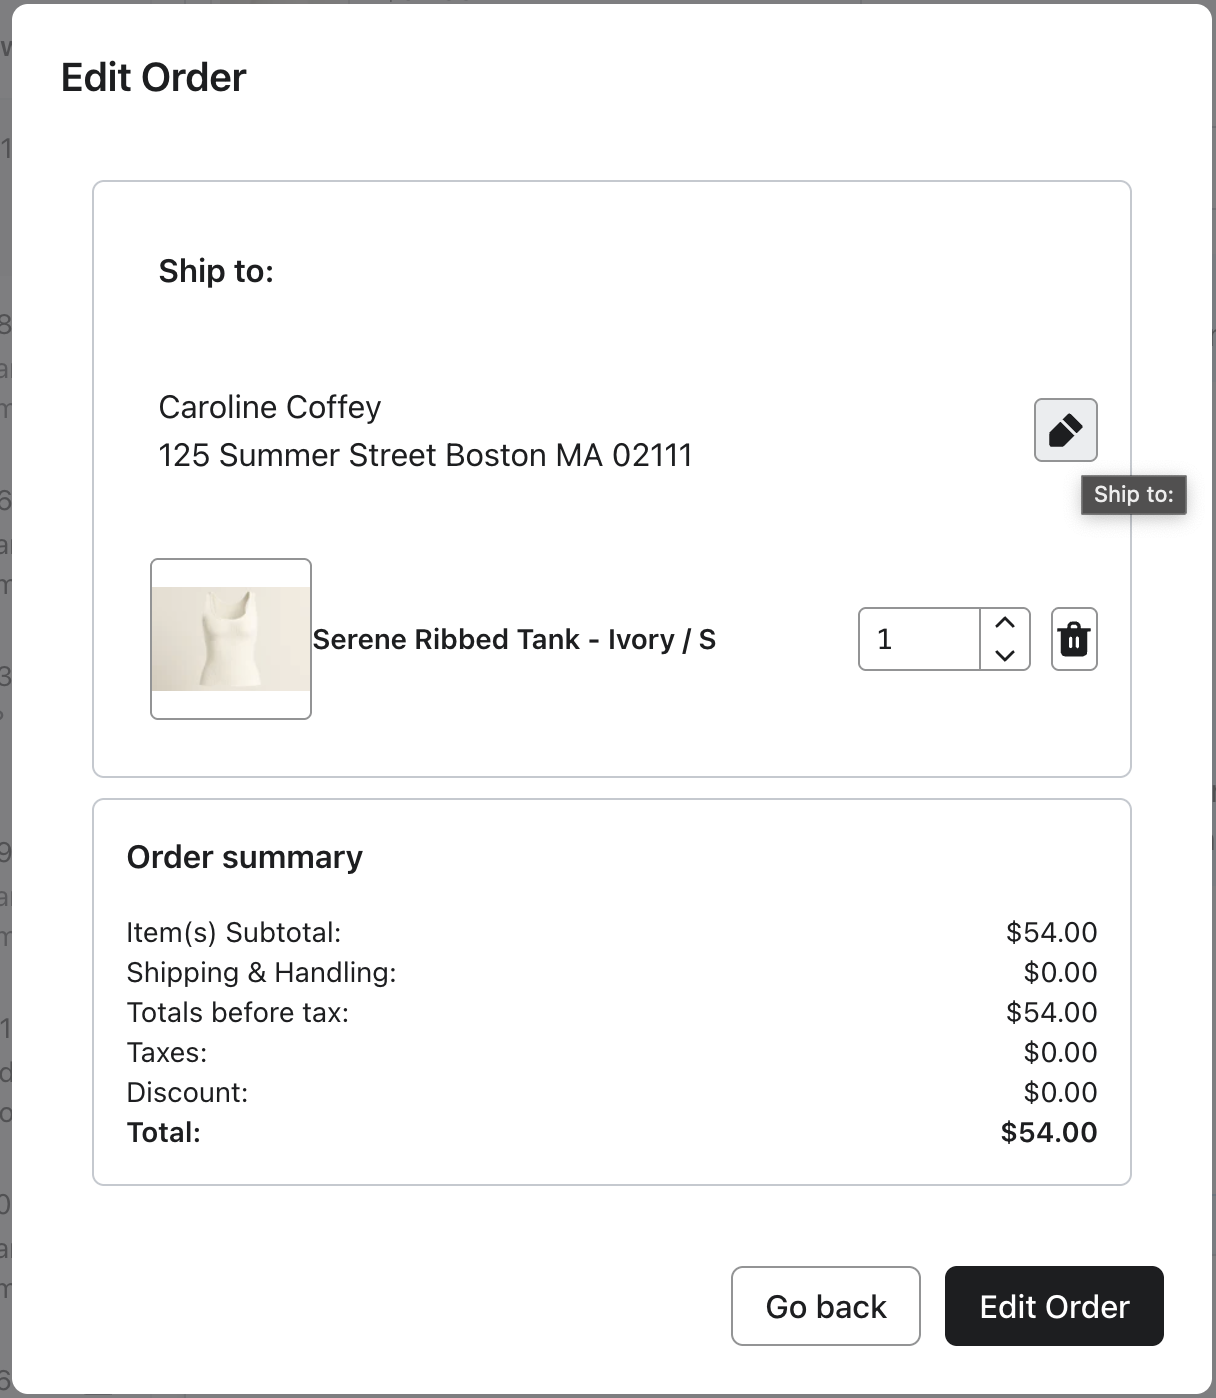This screenshot has height=1398, width=1216.
Task: Click the Shipping & Handling label
Action: tap(261, 972)
